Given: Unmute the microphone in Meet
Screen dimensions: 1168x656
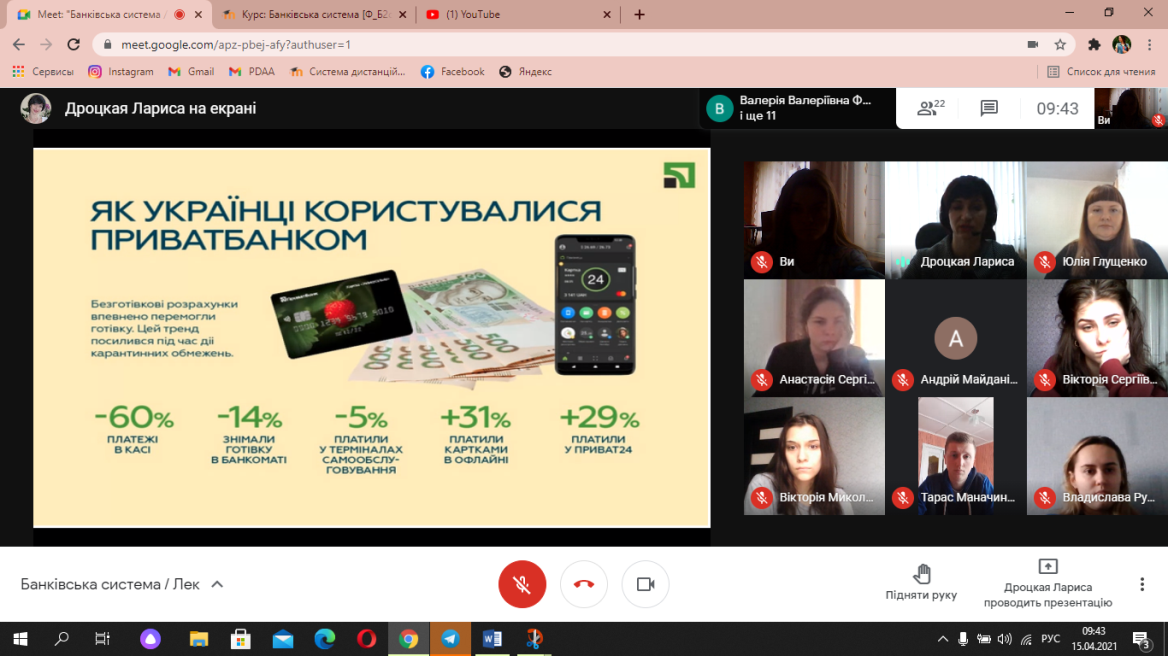Looking at the screenshot, I should coord(521,585).
